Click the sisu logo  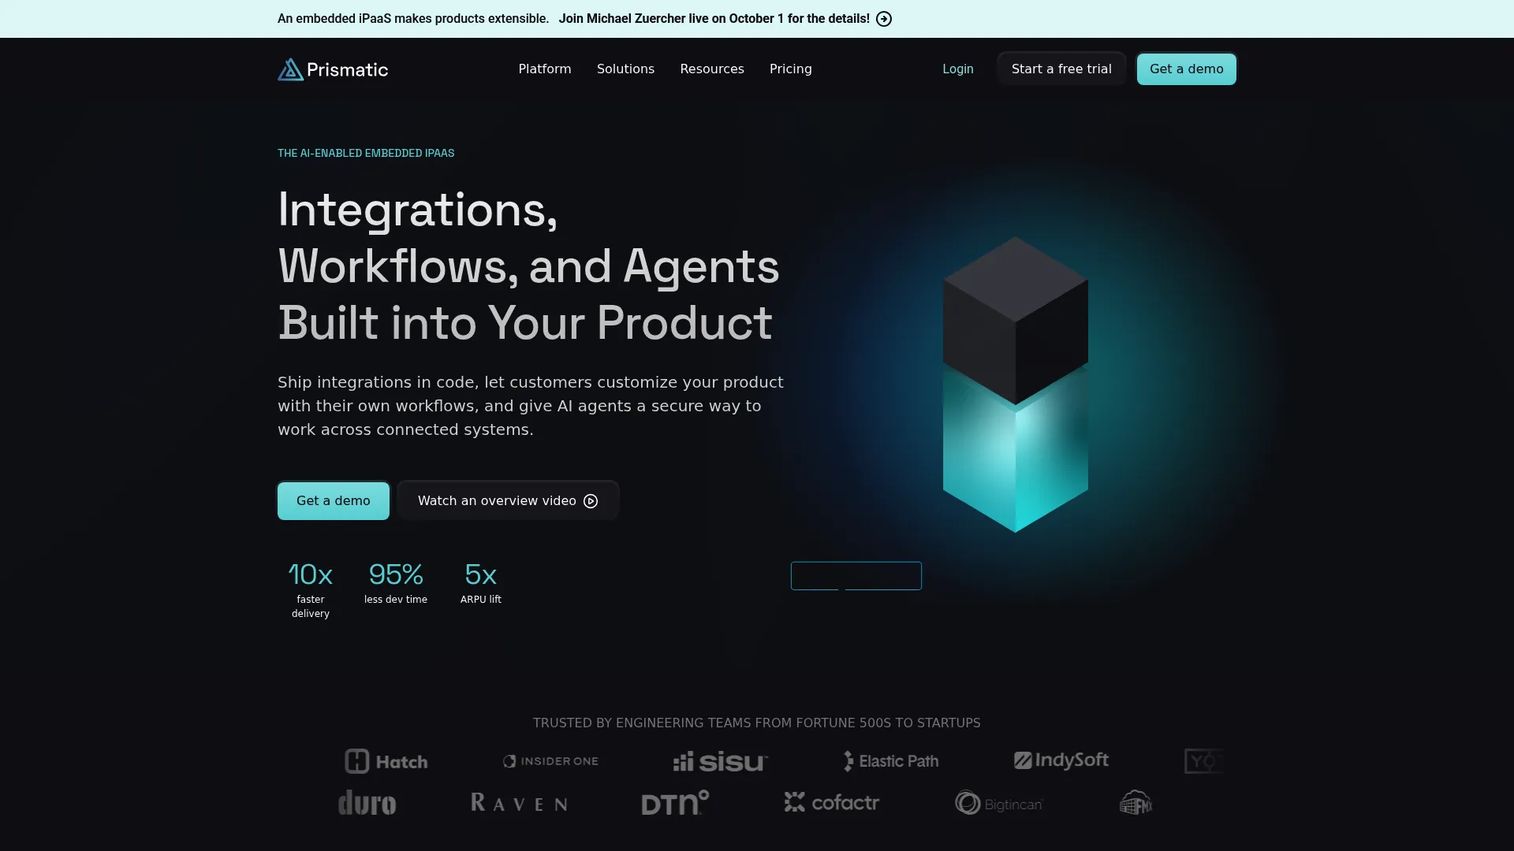point(720,762)
